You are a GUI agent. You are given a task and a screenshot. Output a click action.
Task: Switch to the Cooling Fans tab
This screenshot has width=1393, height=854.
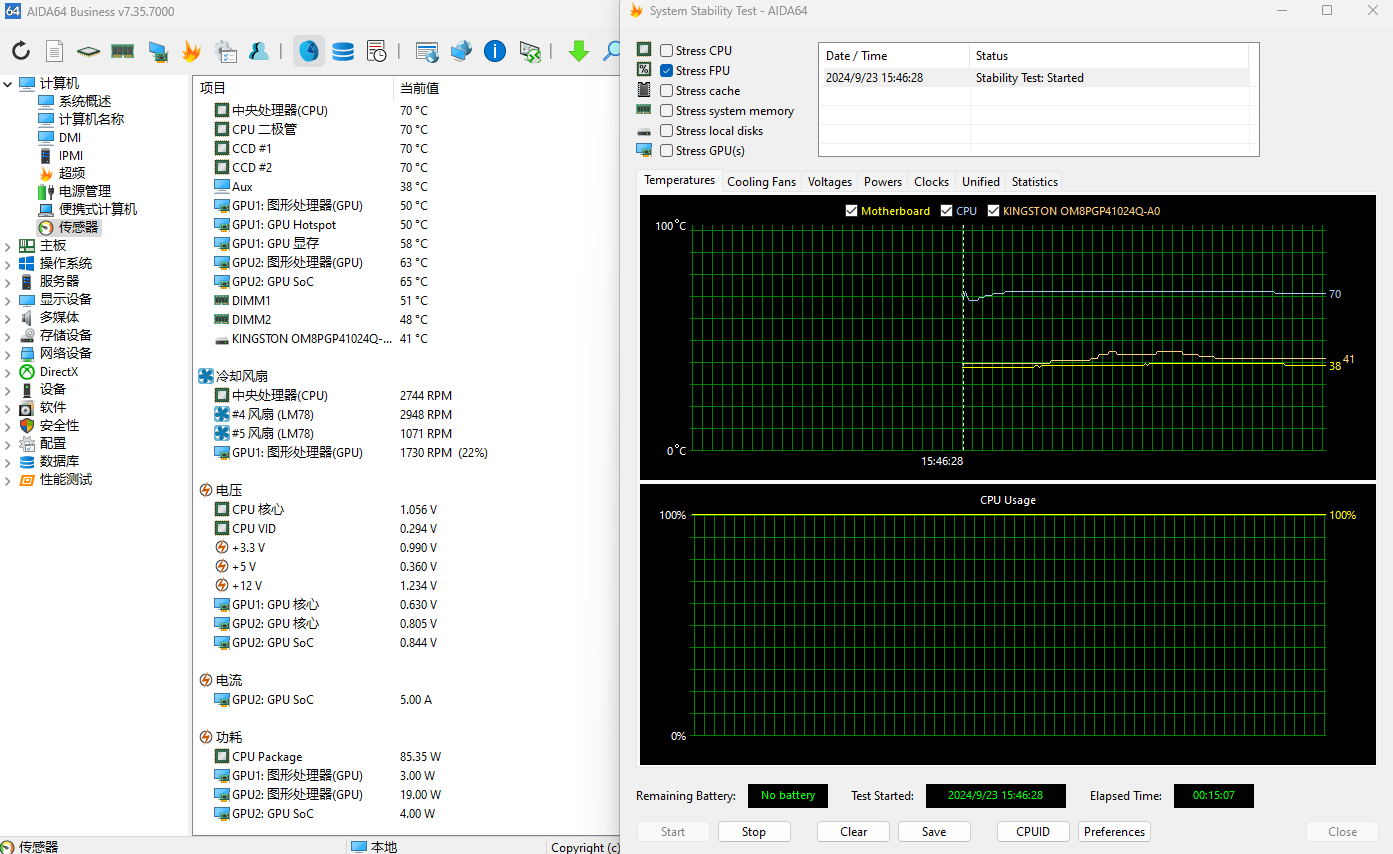(761, 182)
